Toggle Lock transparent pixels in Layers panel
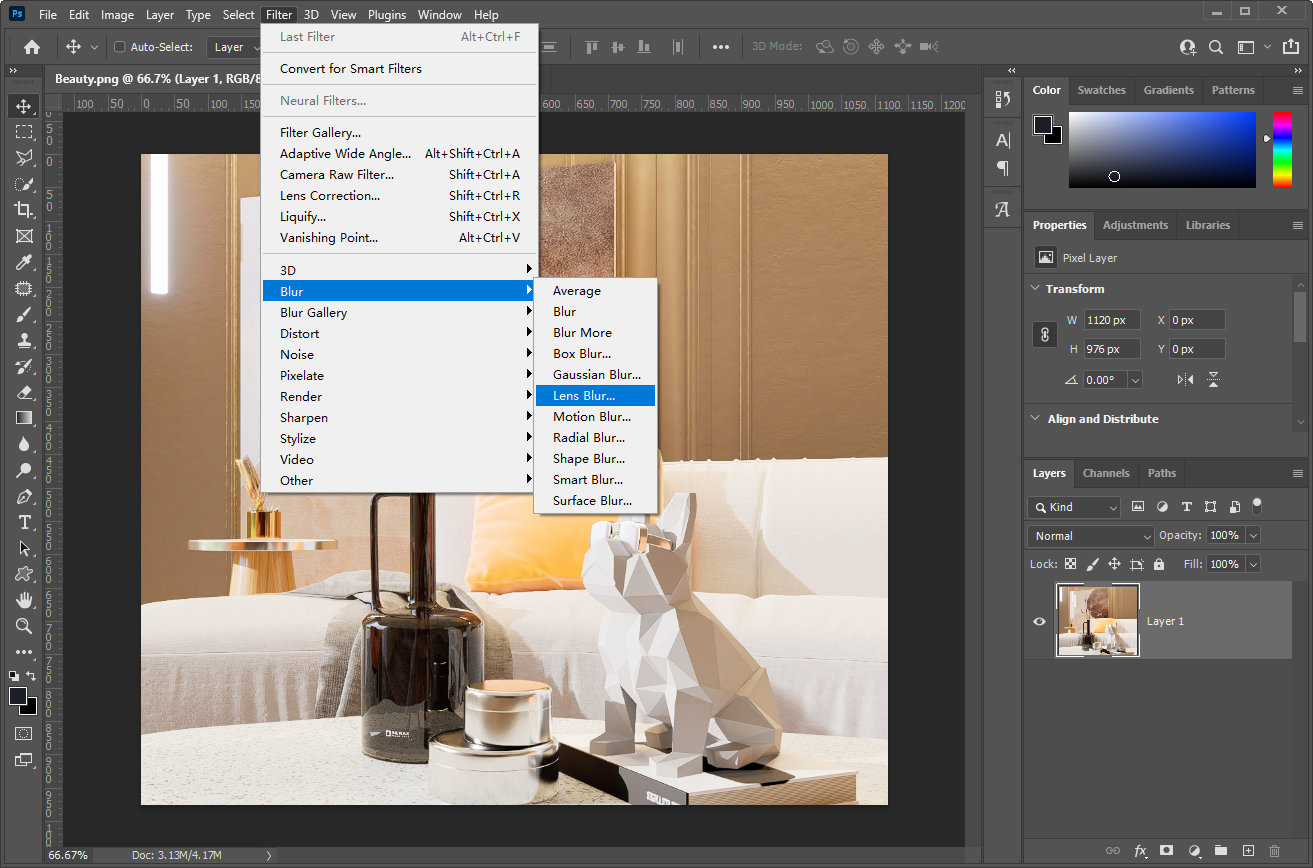1313x868 pixels. 1069,563
